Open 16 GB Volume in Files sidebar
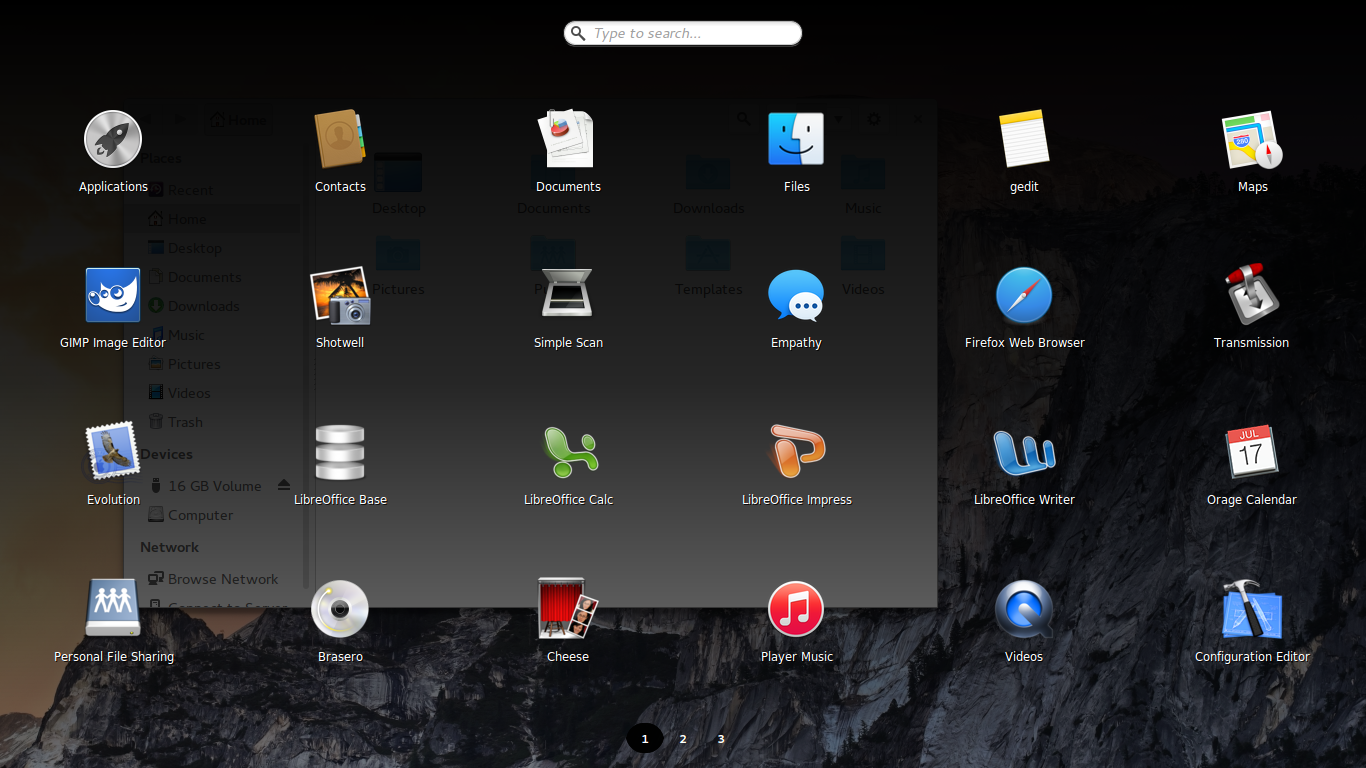The height and width of the screenshot is (768, 1366). pos(214,486)
